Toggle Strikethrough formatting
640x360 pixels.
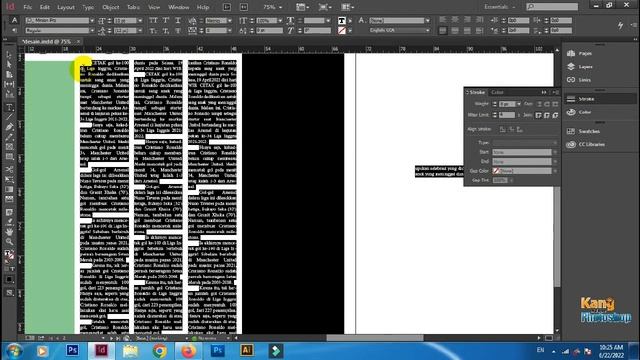pos(178,31)
